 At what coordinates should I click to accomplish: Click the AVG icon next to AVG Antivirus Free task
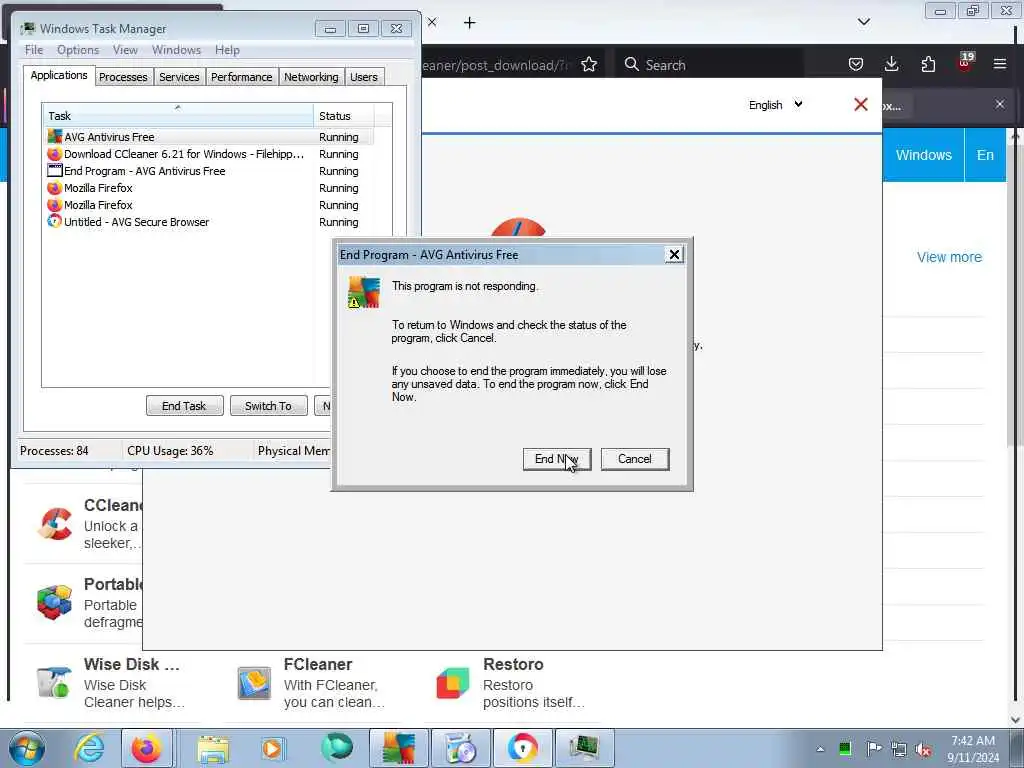[55, 137]
